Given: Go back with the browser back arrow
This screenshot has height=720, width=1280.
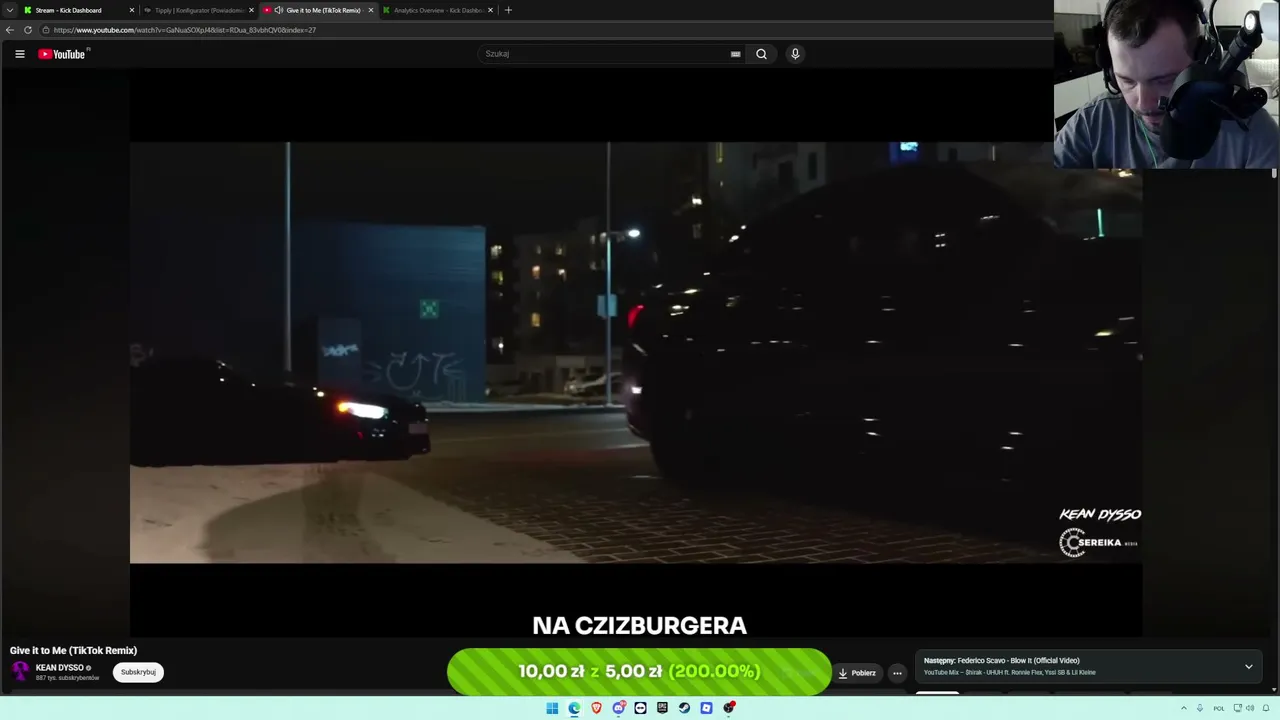Looking at the screenshot, I should [x=10, y=30].
